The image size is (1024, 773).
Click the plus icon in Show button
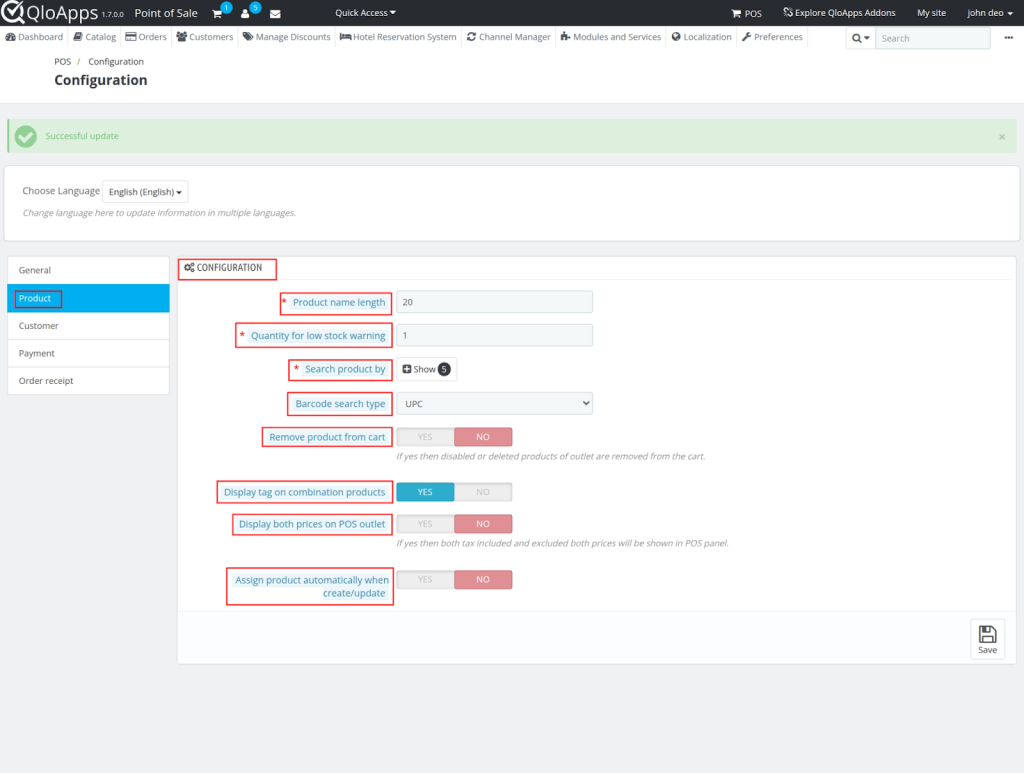click(407, 369)
